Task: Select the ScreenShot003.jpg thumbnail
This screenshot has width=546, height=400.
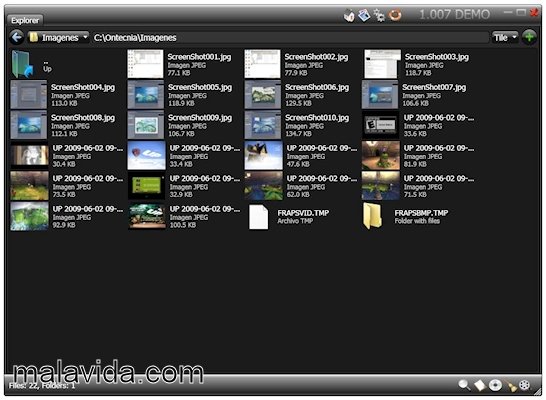Action: point(382,64)
